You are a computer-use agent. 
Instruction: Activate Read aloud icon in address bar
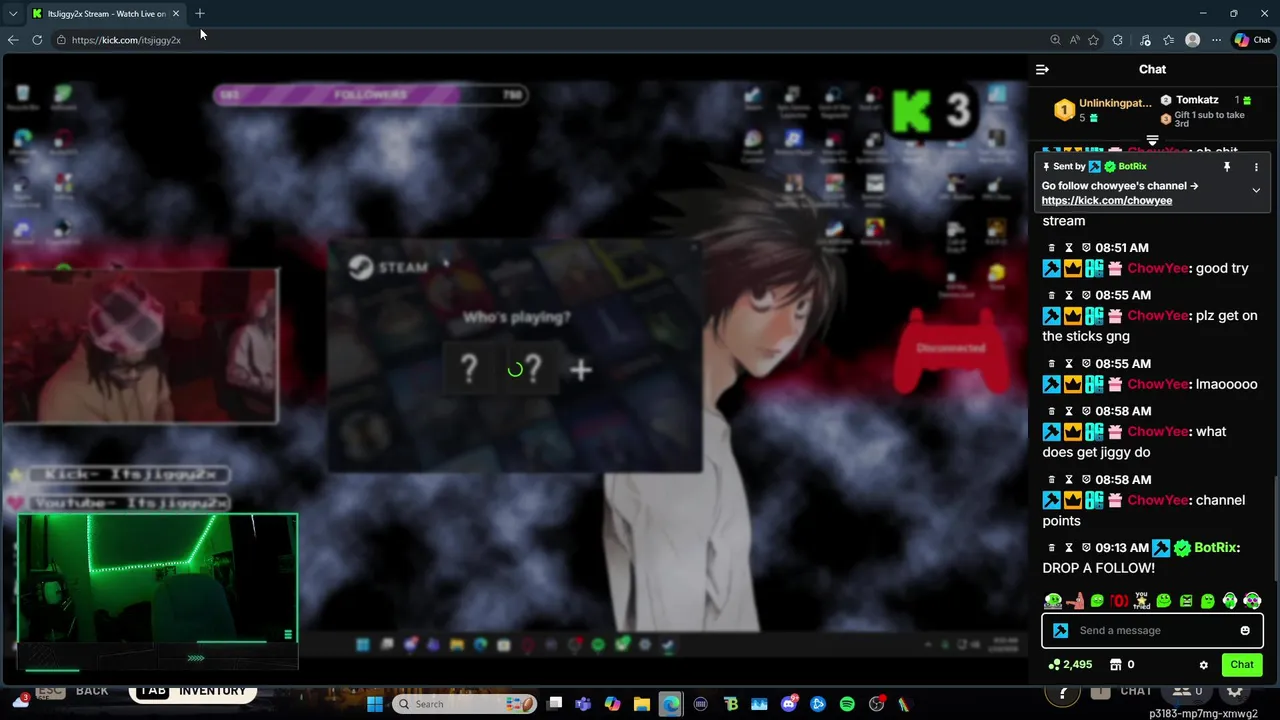click(1074, 40)
